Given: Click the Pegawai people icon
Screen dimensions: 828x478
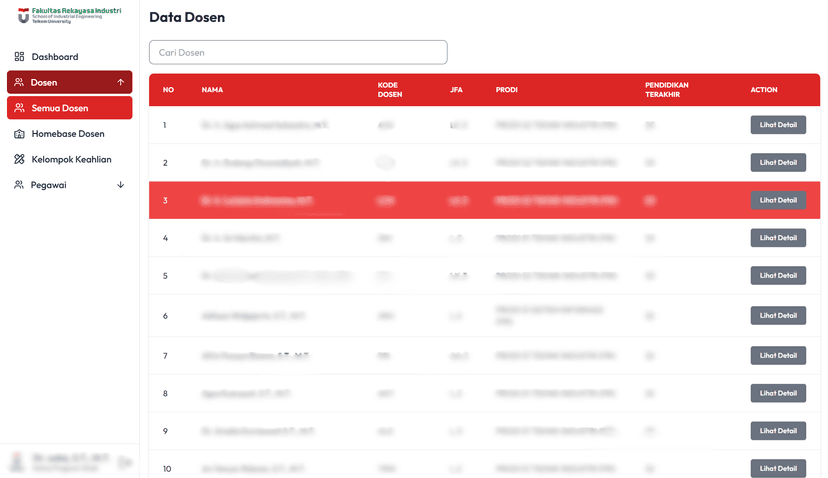Looking at the screenshot, I should coord(19,185).
